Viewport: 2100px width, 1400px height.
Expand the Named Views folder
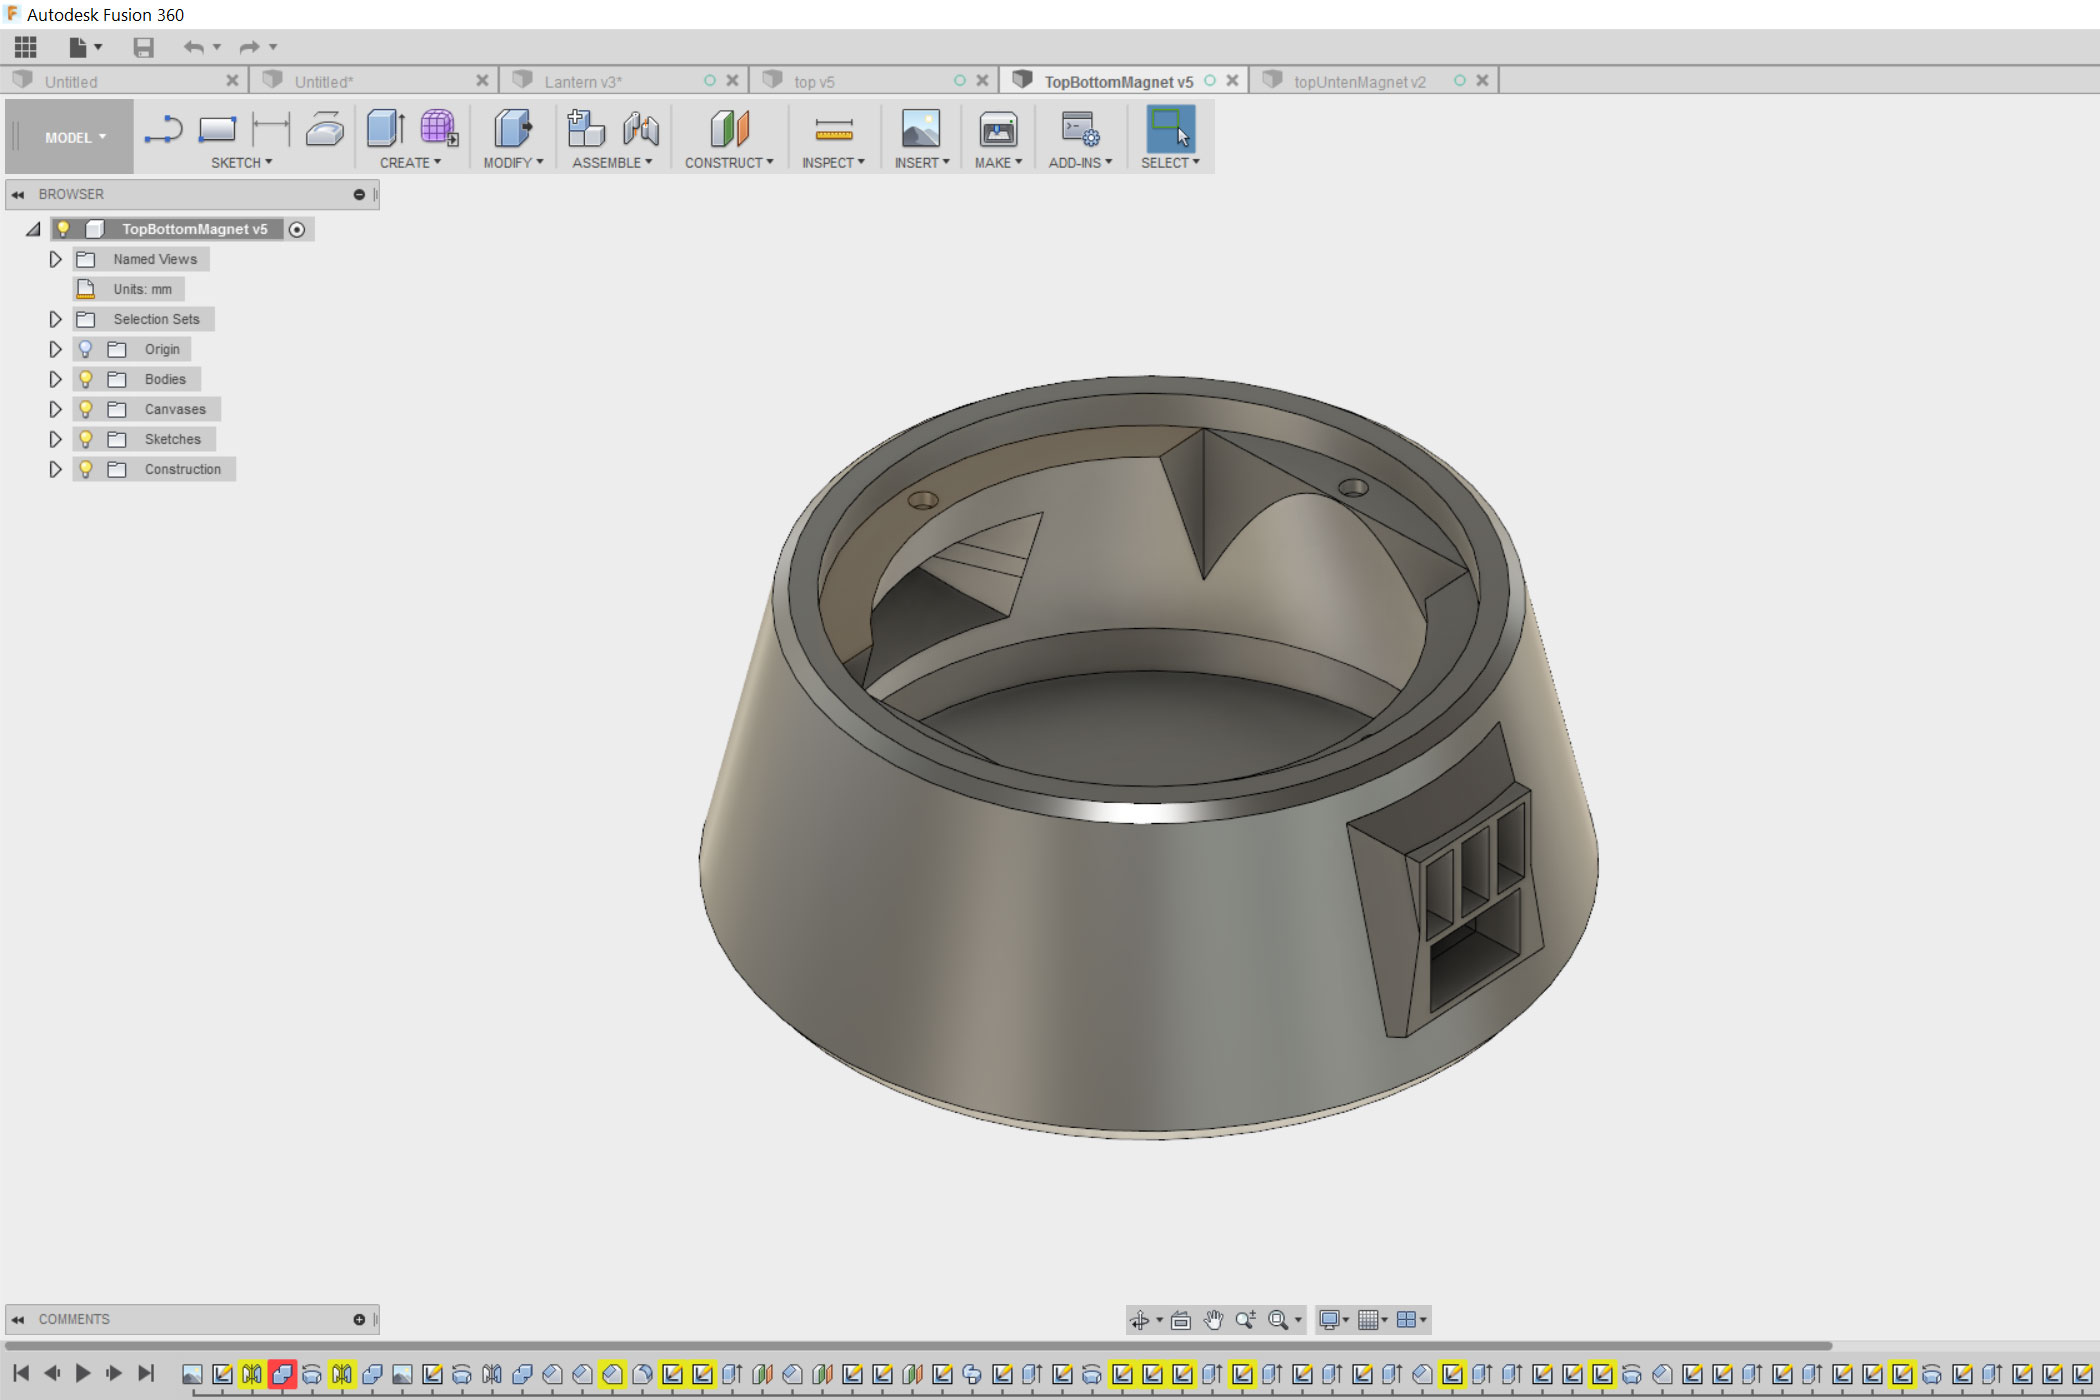click(x=56, y=259)
